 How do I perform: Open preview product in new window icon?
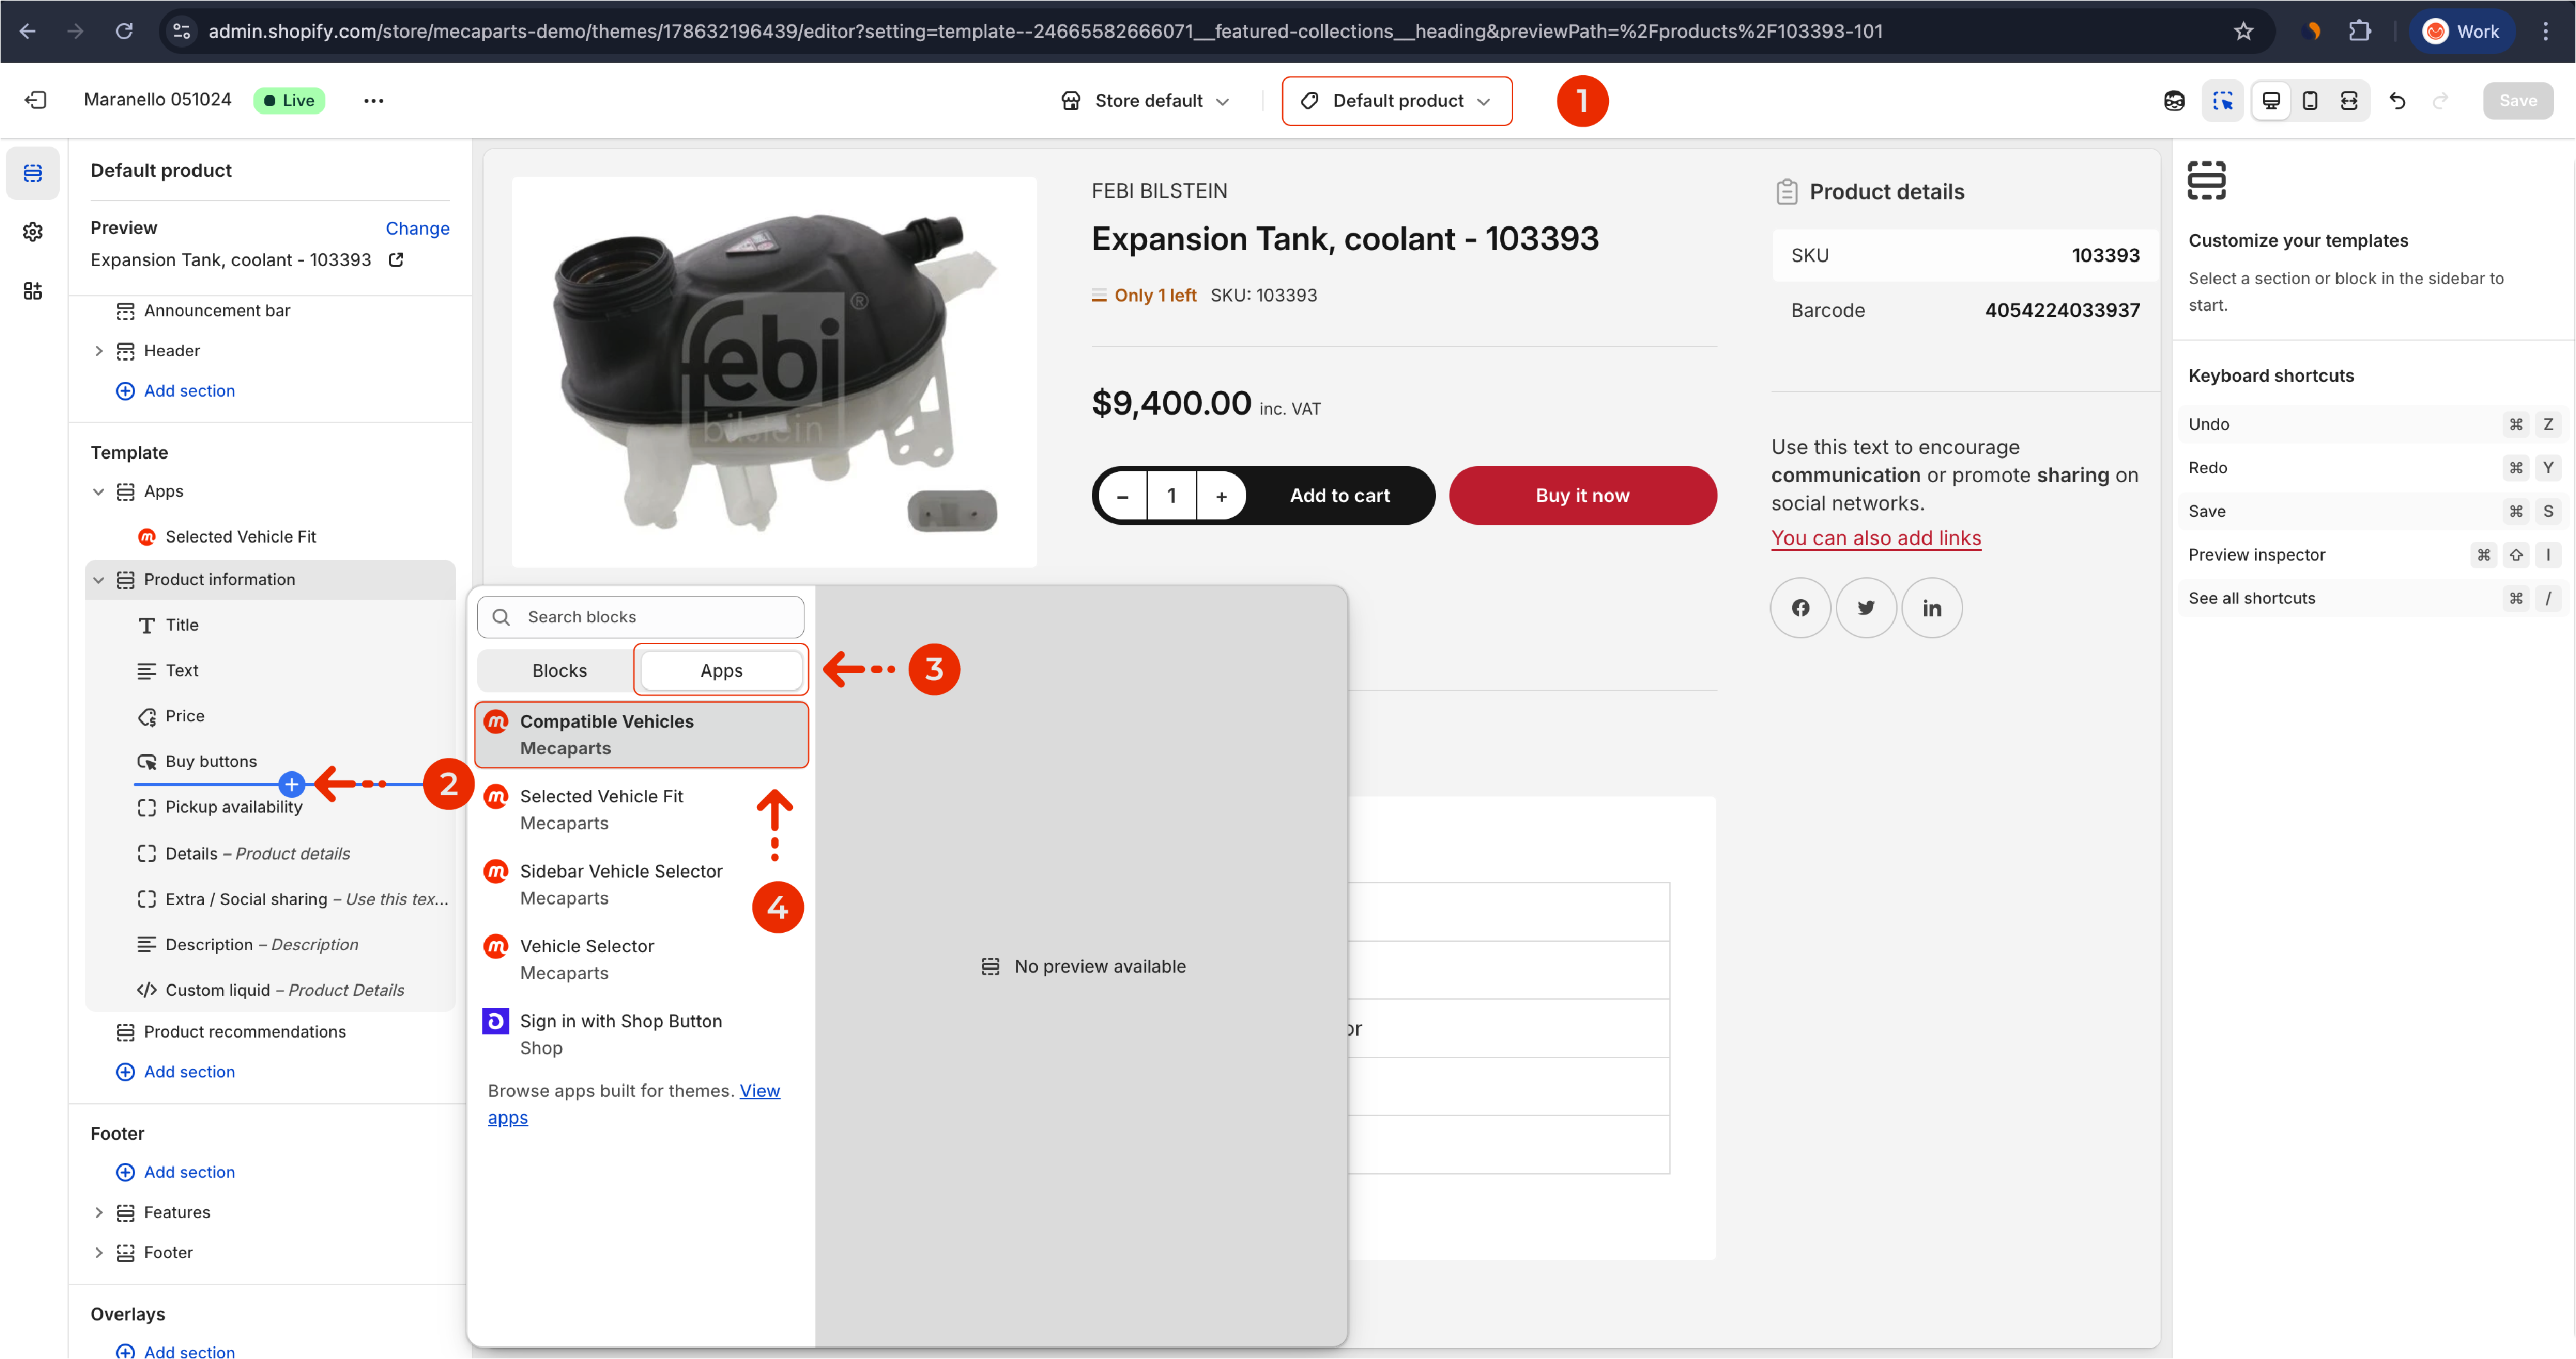click(396, 260)
